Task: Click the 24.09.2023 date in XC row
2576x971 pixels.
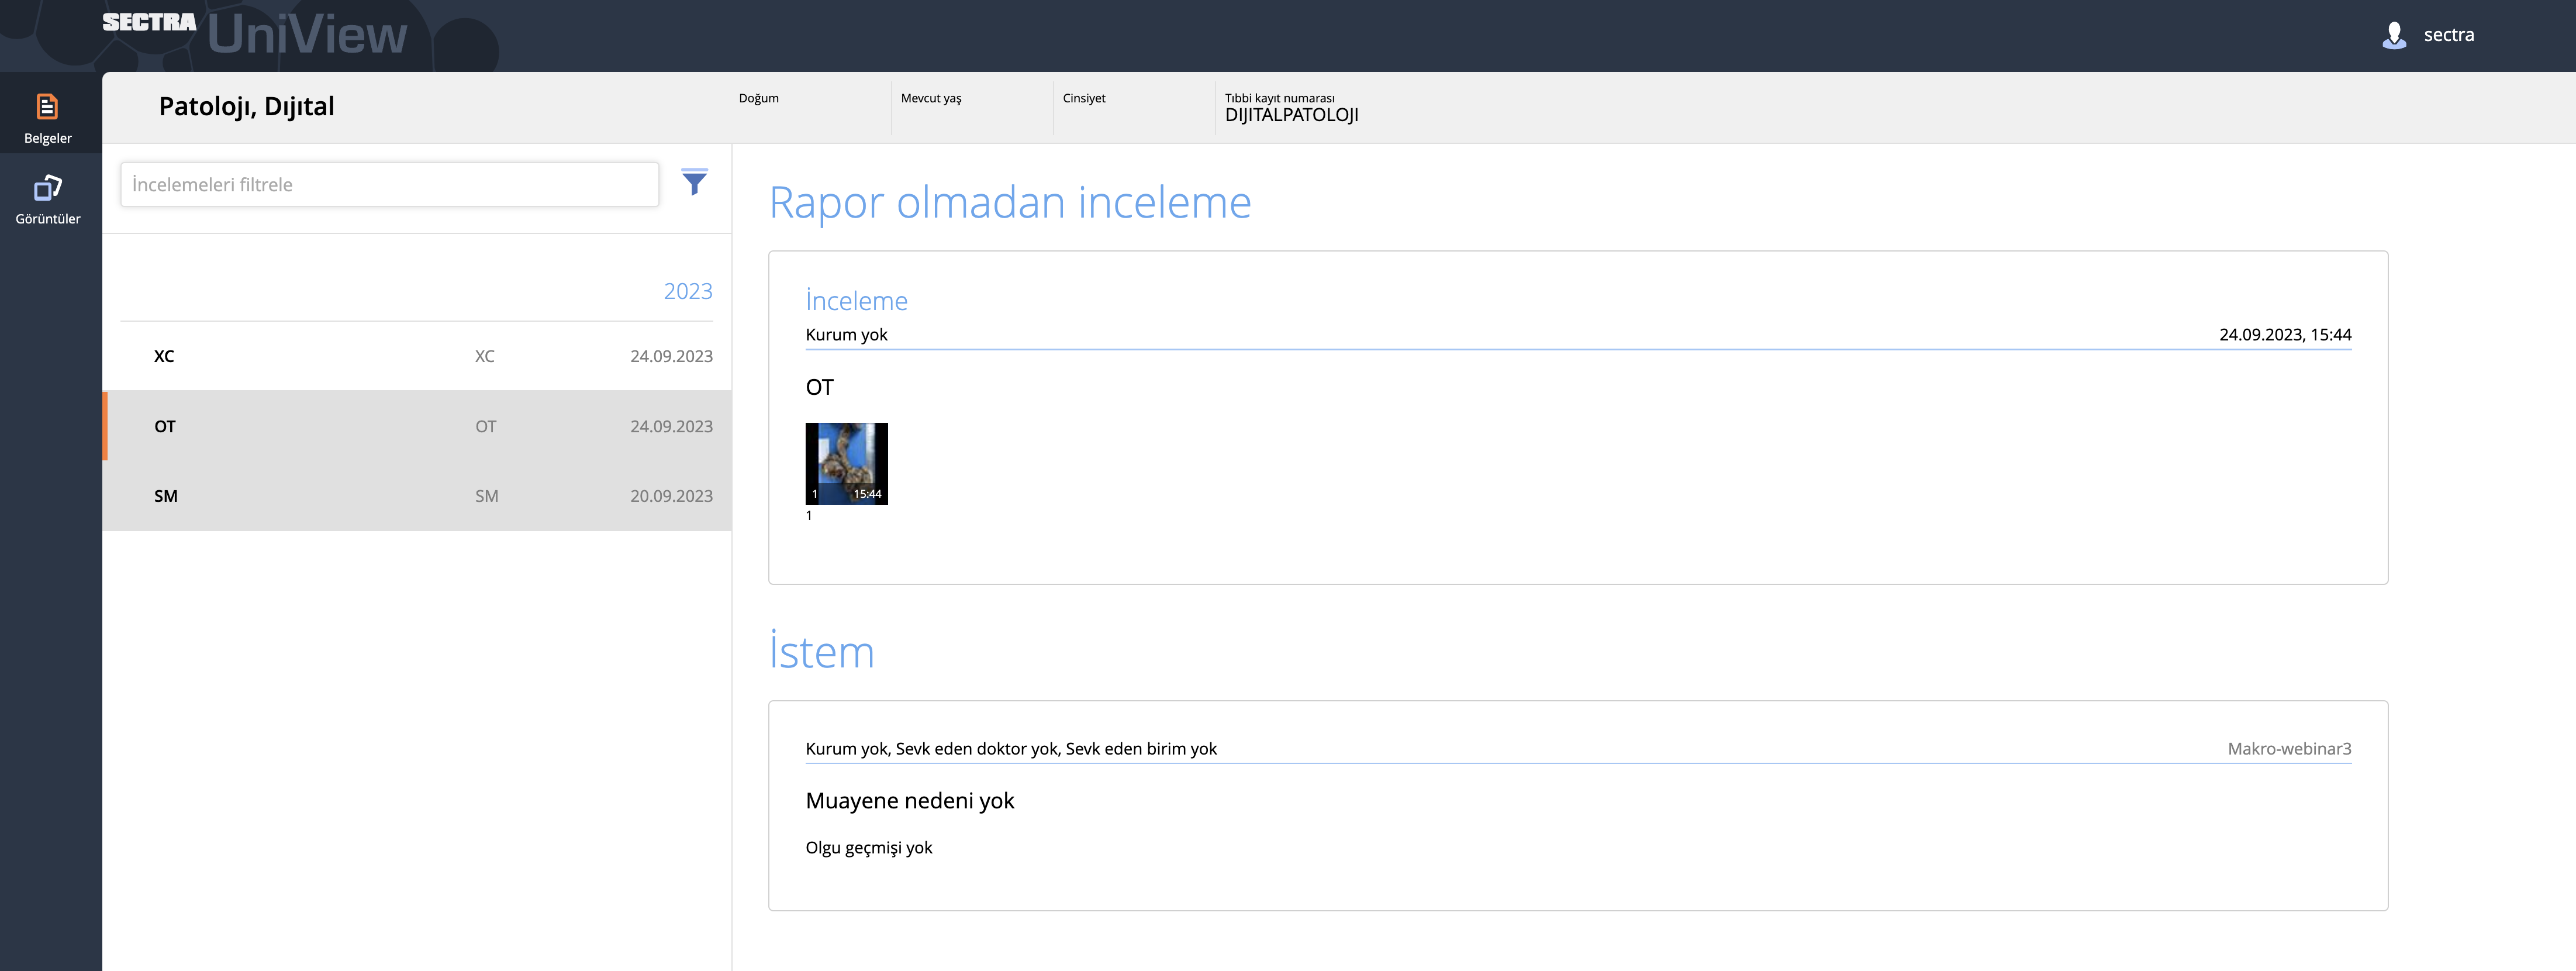Action: [x=670, y=356]
